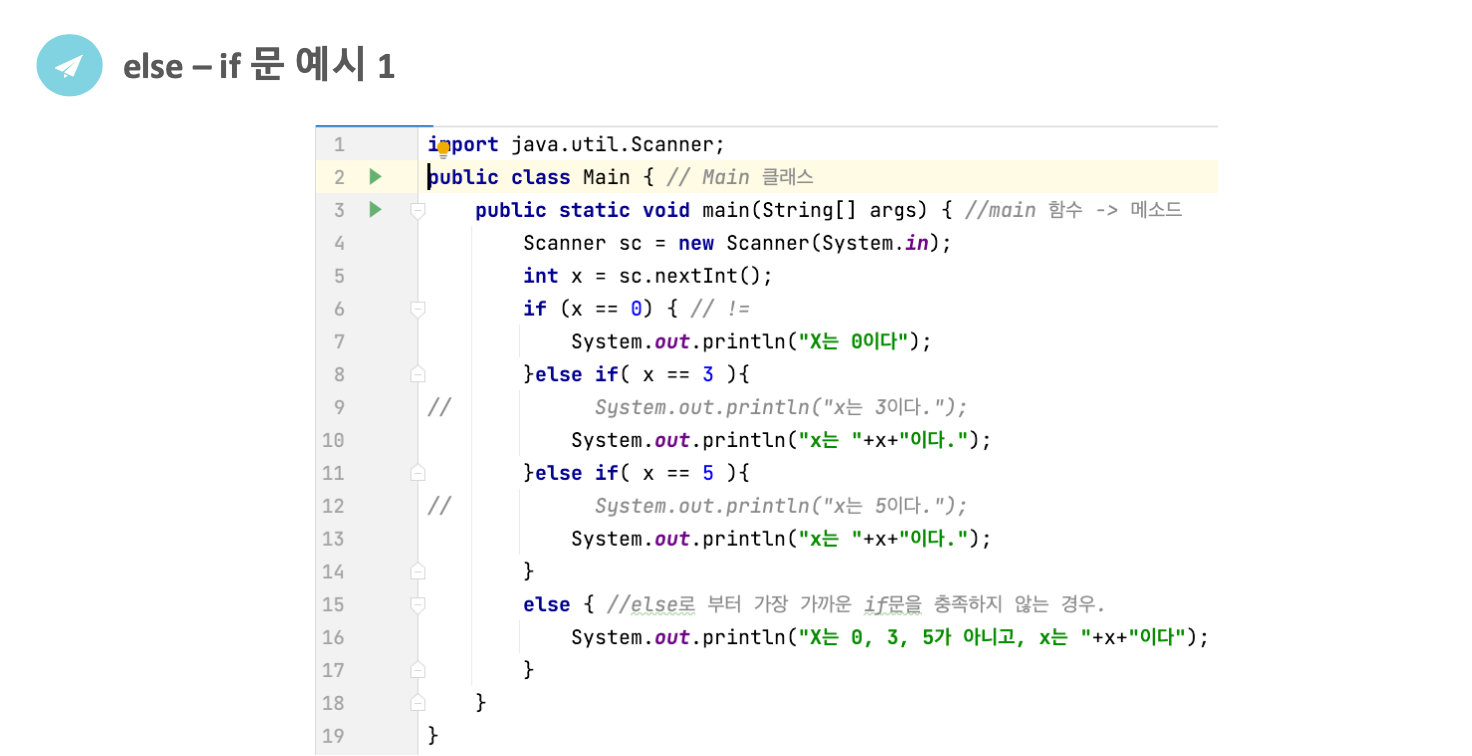This screenshot has width=1472, height=756.
Task: Collapse the else-if fold marker on line 8
Action: coord(418,374)
